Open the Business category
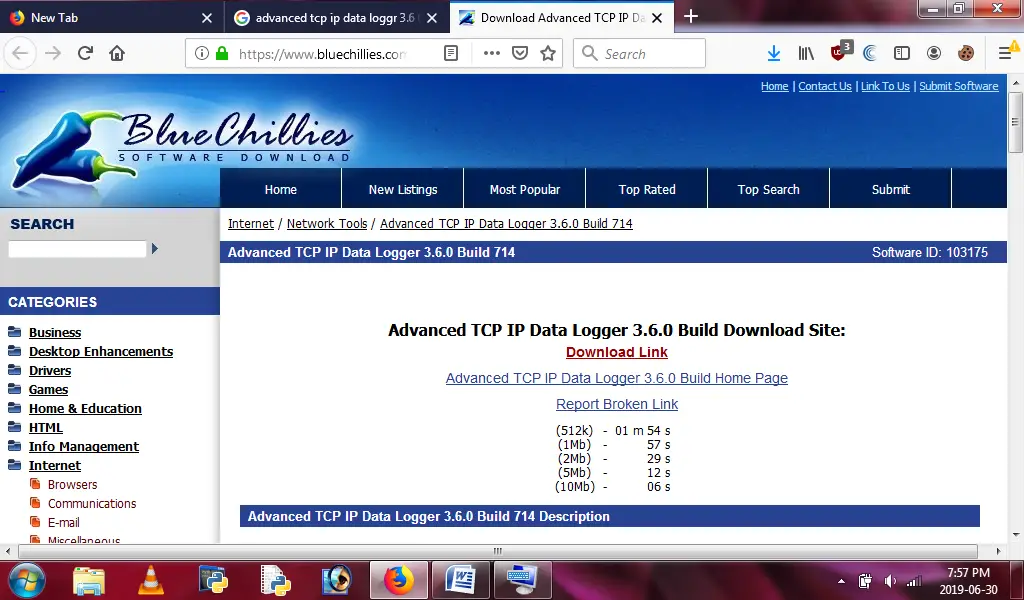The width and height of the screenshot is (1024, 600). point(55,332)
